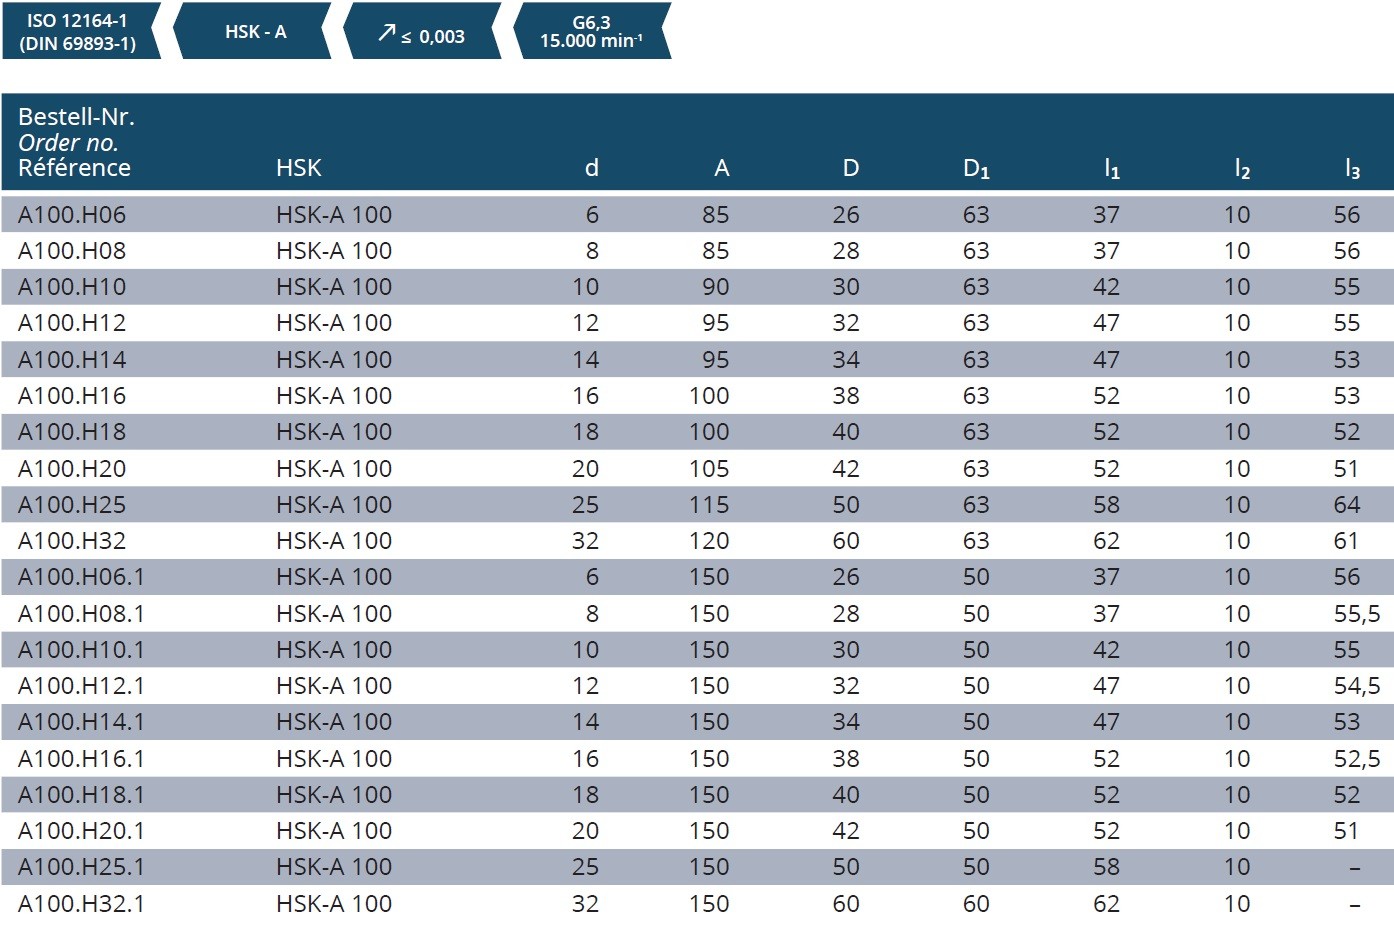Select order number A100.H32
This screenshot has width=1394, height=944.
[x=72, y=541]
